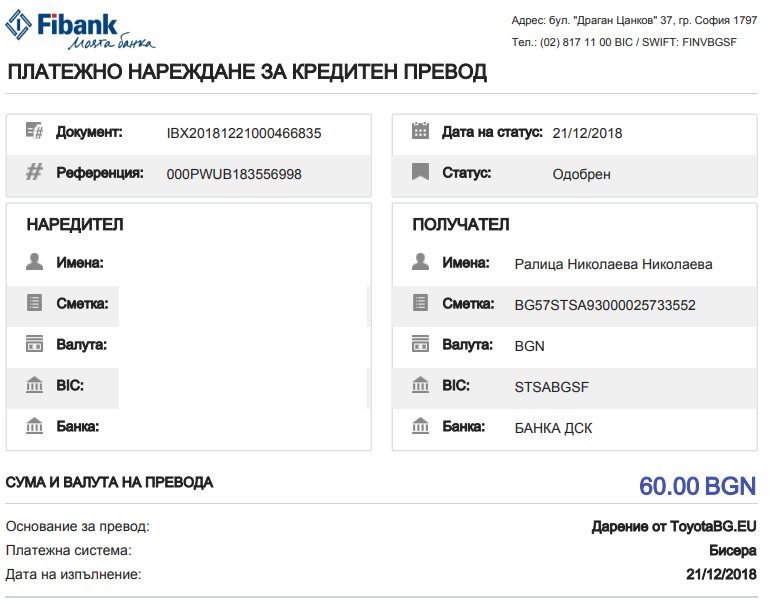Screen dimensions: 769x603
Task: Click the 60.00 BGN transfer amount
Action: click(x=698, y=487)
